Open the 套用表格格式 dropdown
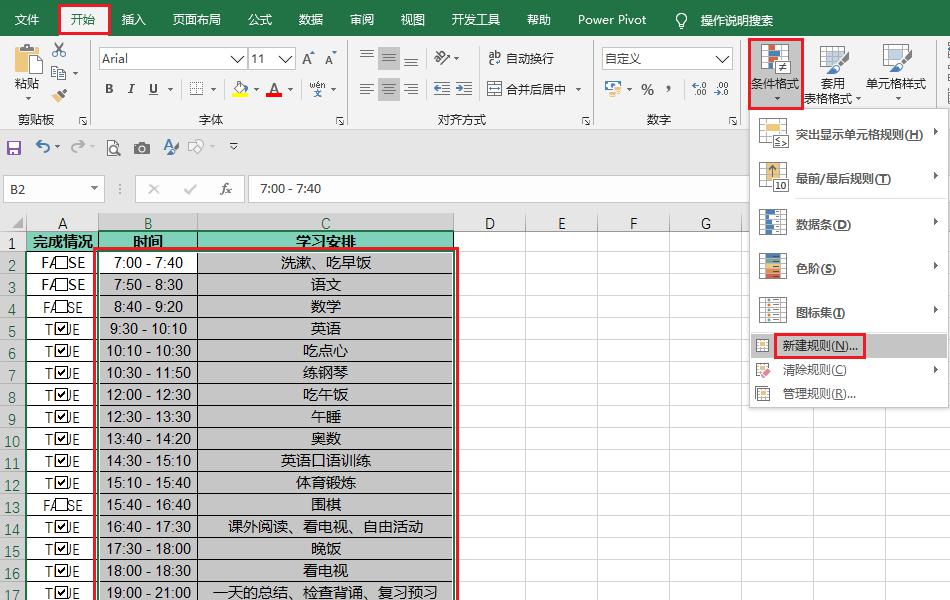Image resolution: width=950 pixels, height=600 pixels. [x=832, y=75]
